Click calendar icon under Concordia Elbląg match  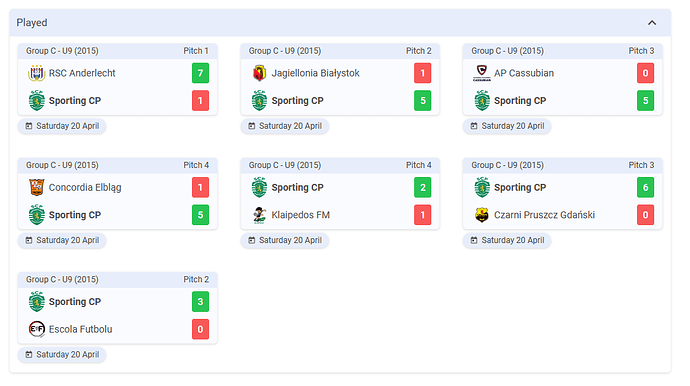point(29,240)
